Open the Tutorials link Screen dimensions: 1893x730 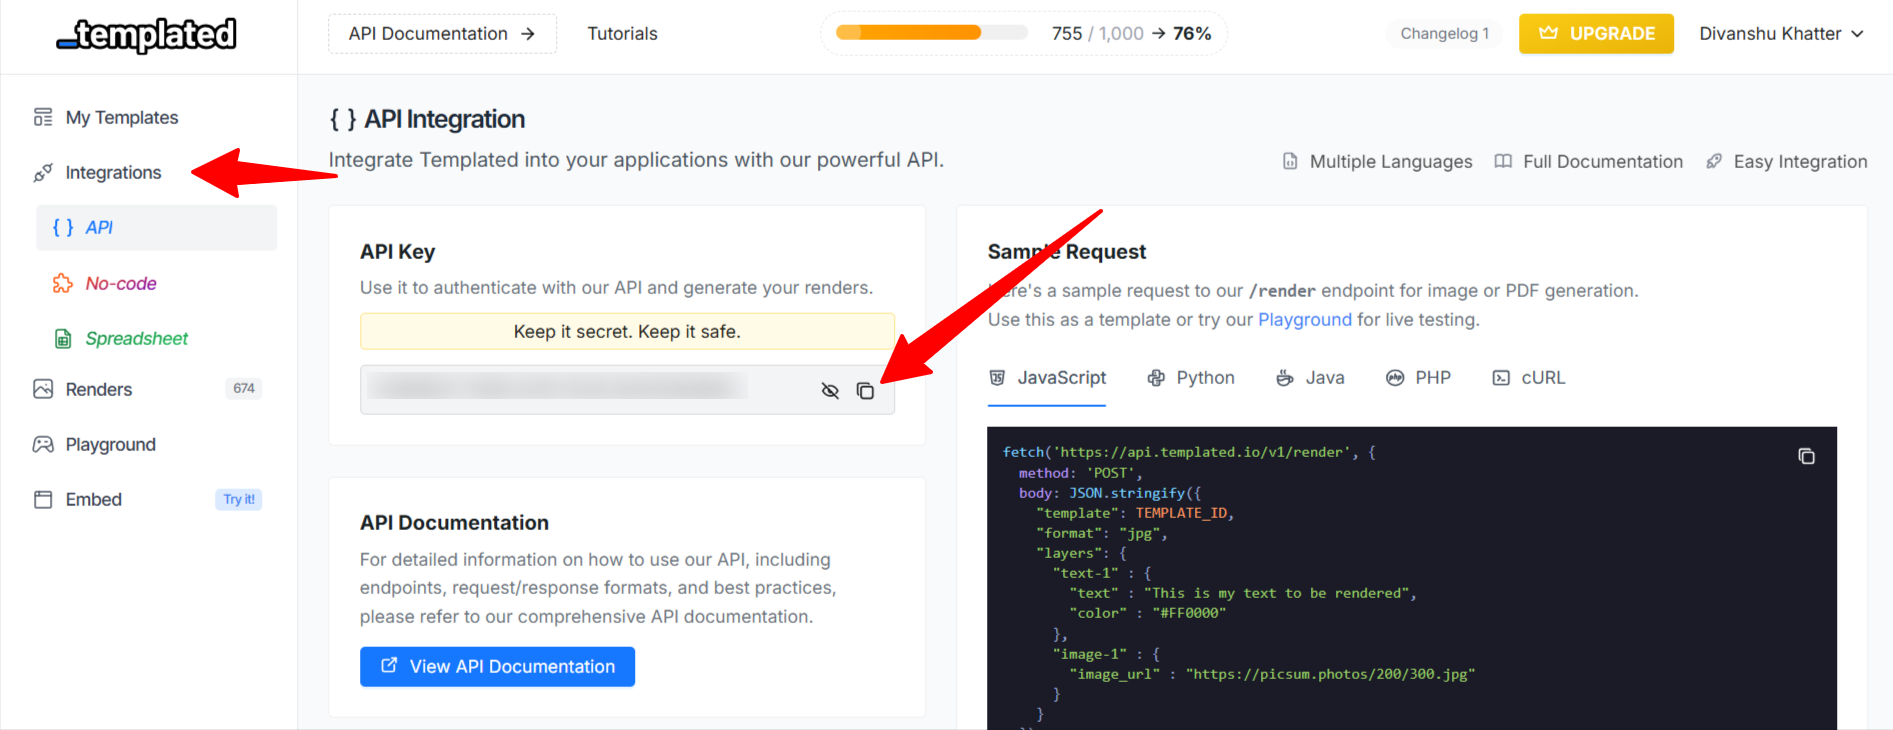tap(622, 34)
